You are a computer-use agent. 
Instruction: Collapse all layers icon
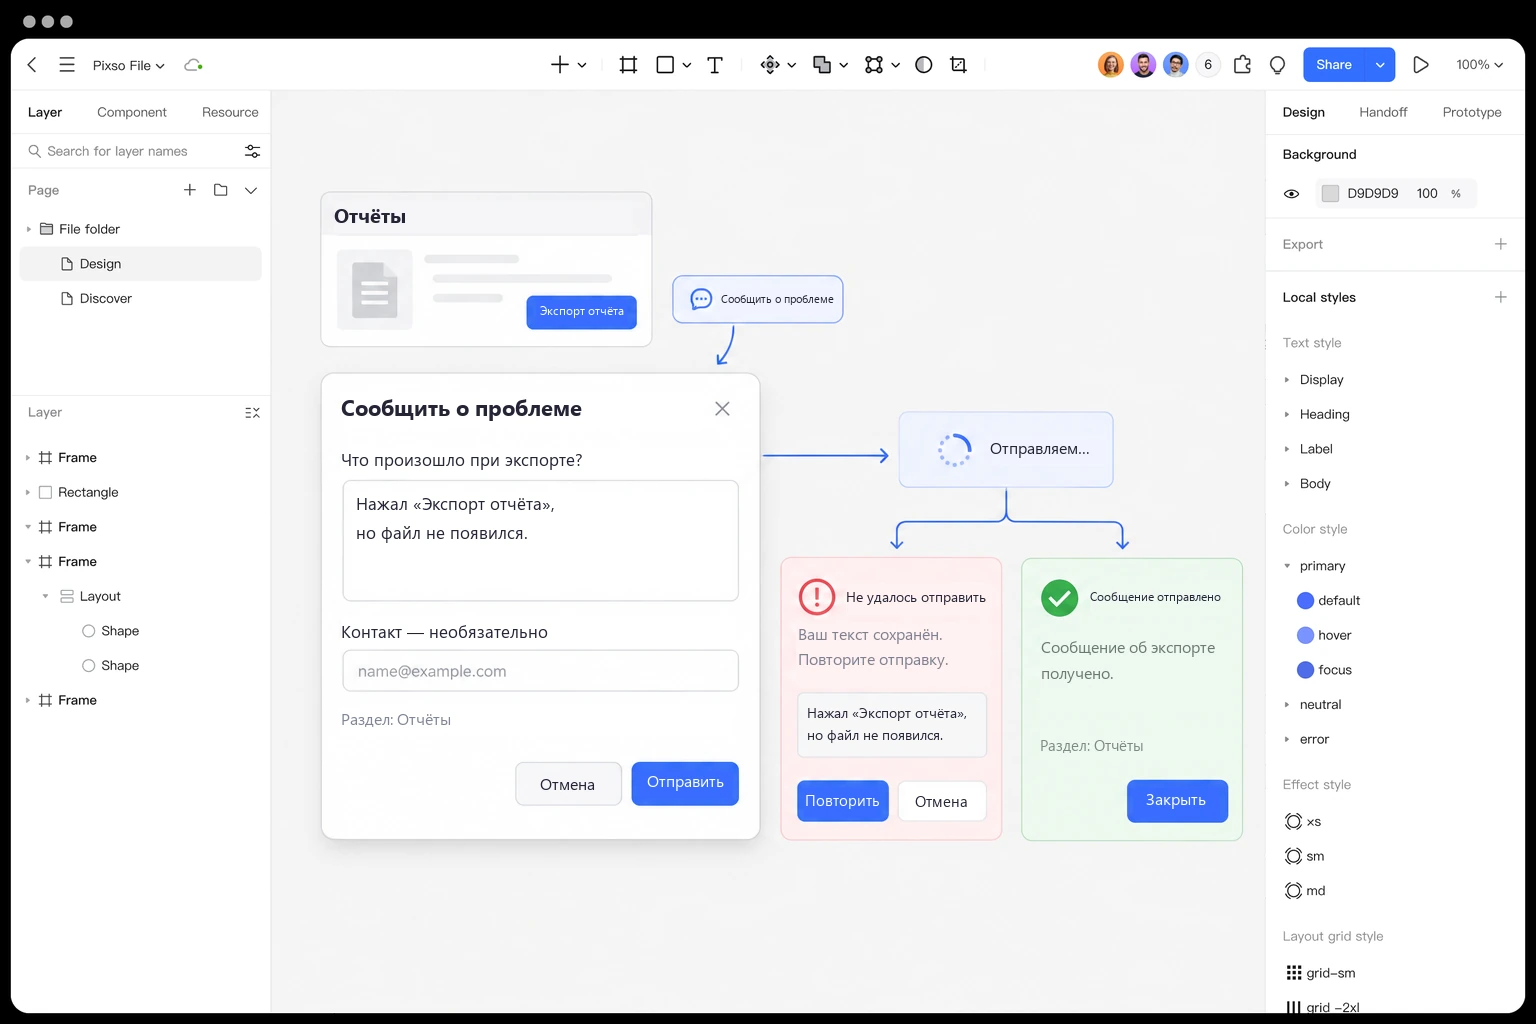click(x=252, y=413)
